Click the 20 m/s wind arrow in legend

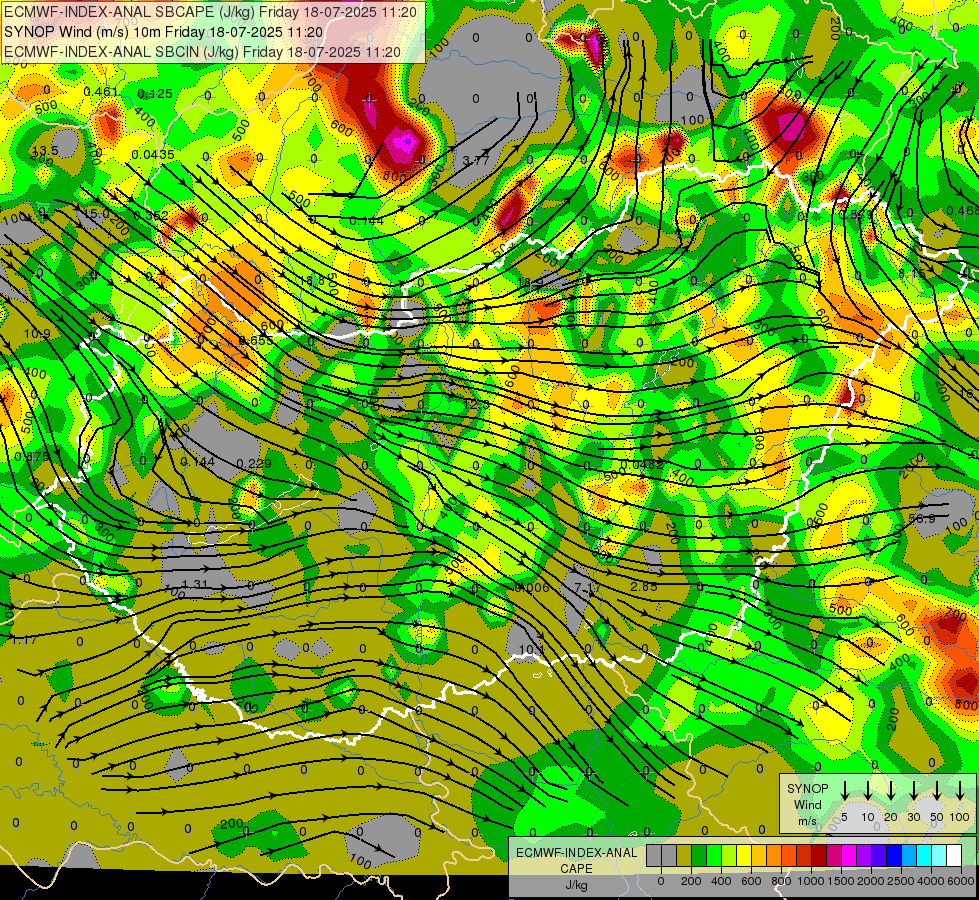pos(891,791)
